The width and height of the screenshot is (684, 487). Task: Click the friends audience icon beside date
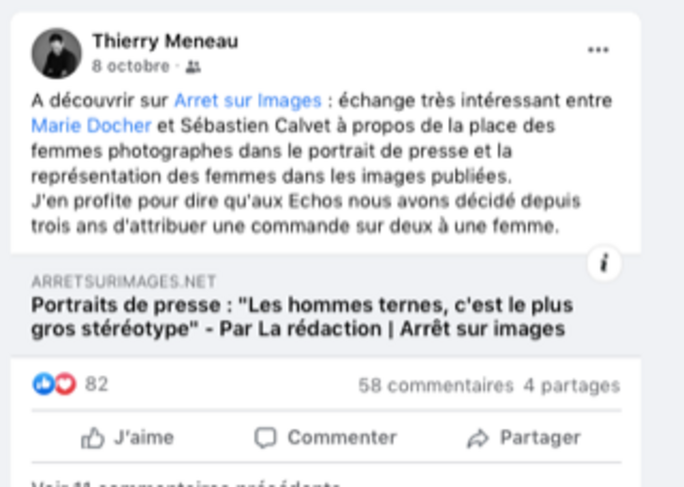[x=193, y=67]
